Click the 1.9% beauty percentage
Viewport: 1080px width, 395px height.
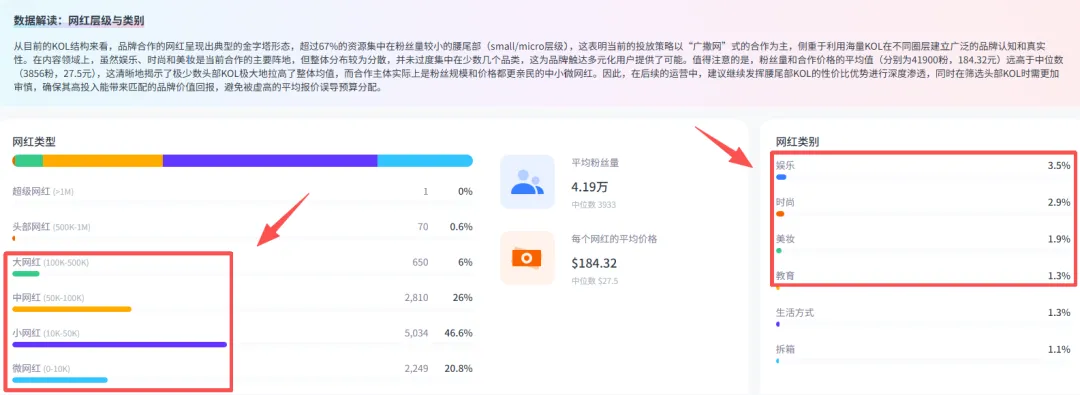(x=1059, y=239)
